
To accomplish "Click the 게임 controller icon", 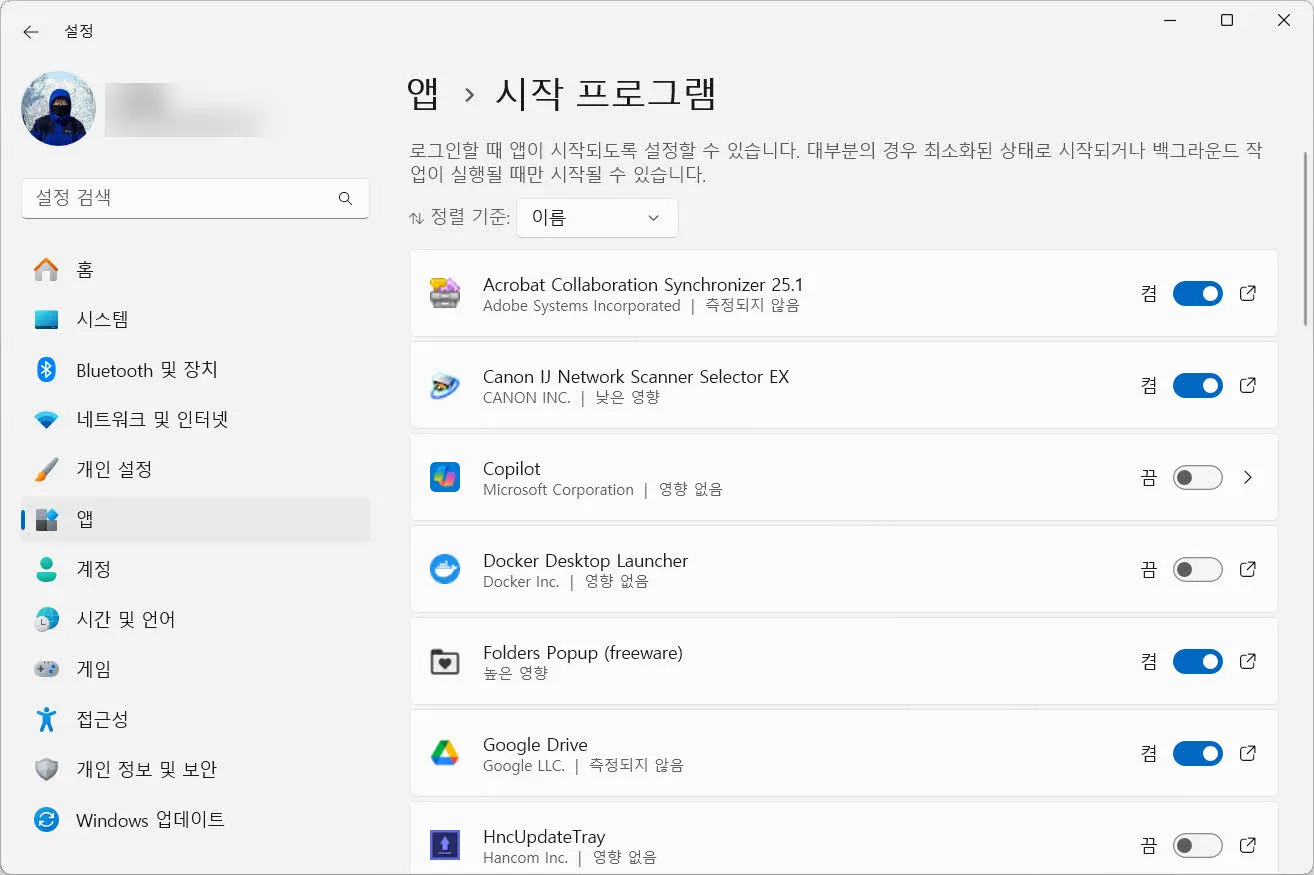I will [x=46, y=669].
